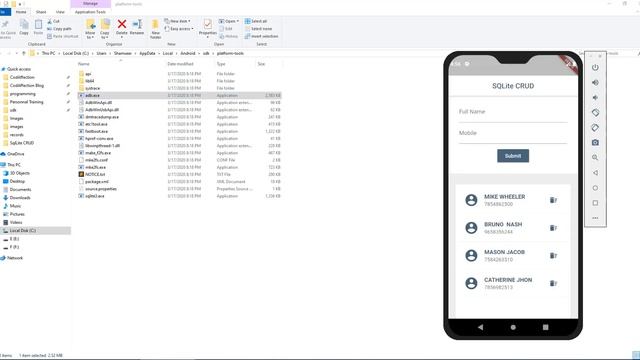Sort files by Name column header
The width and height of the screenshot is (640, 360).
[83, 64]
